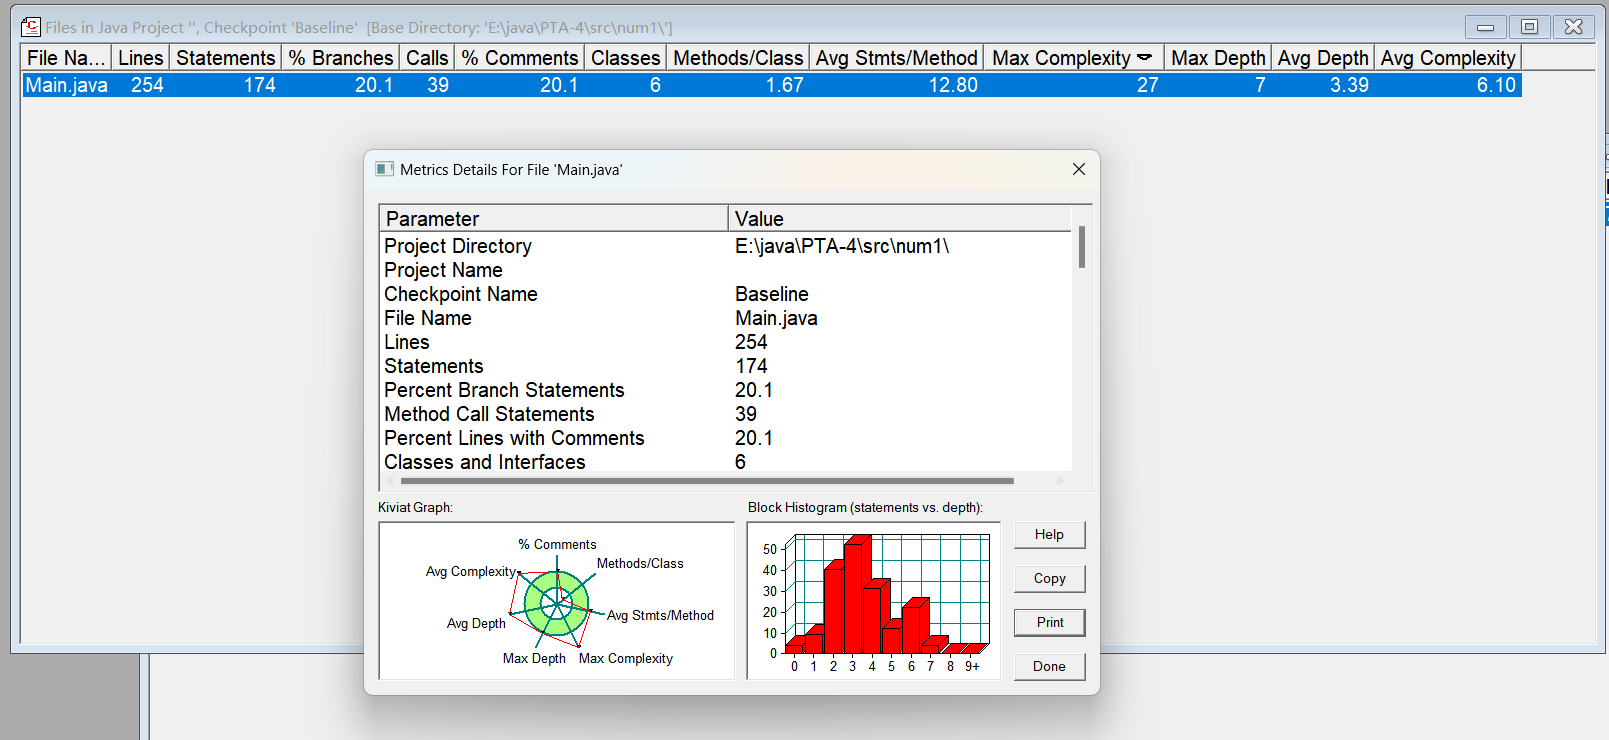Close the Metrics Details dialog
1609x740 pixels.
point(1078,169)
